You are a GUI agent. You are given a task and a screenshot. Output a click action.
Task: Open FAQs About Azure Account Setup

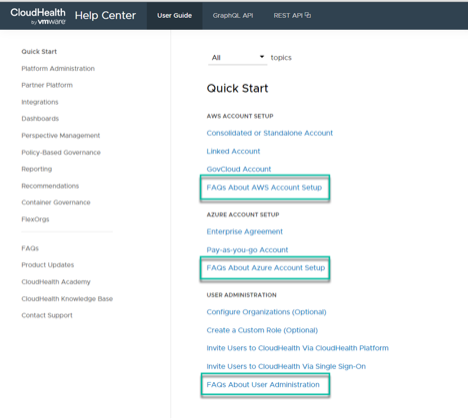266,268
